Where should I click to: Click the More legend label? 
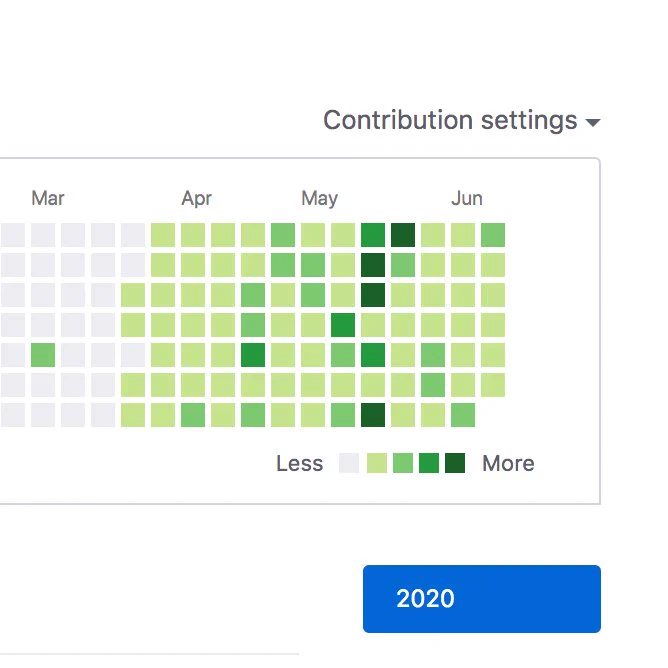click(508, 464)
